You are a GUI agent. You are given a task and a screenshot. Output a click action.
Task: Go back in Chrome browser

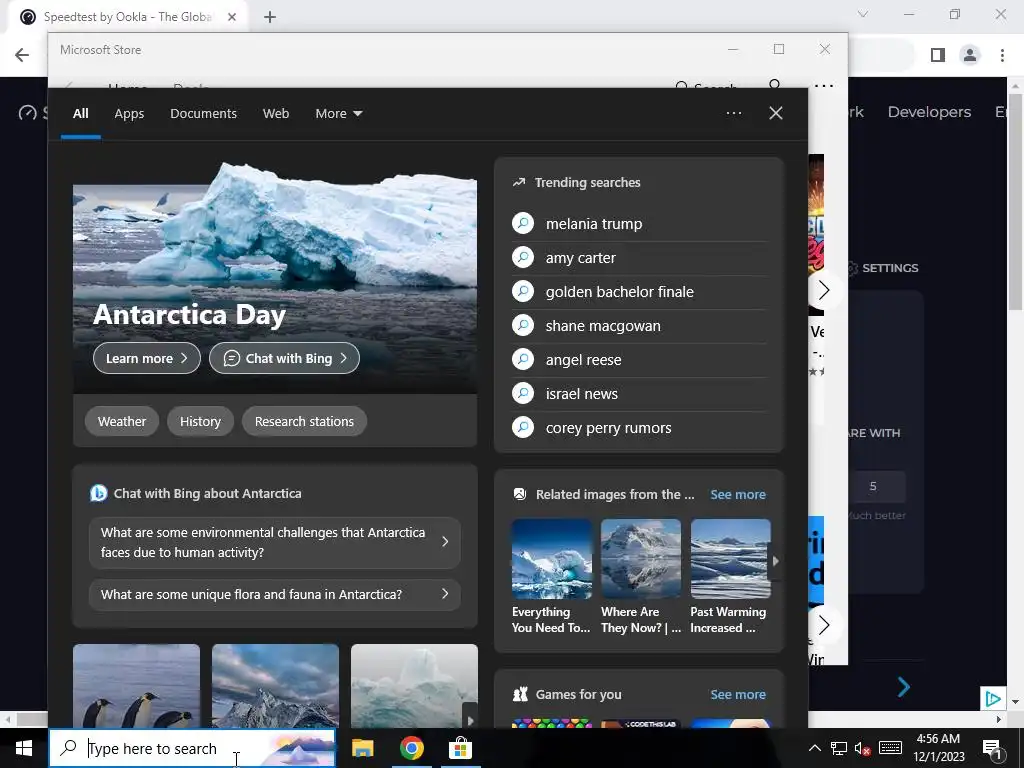(22, 55)
